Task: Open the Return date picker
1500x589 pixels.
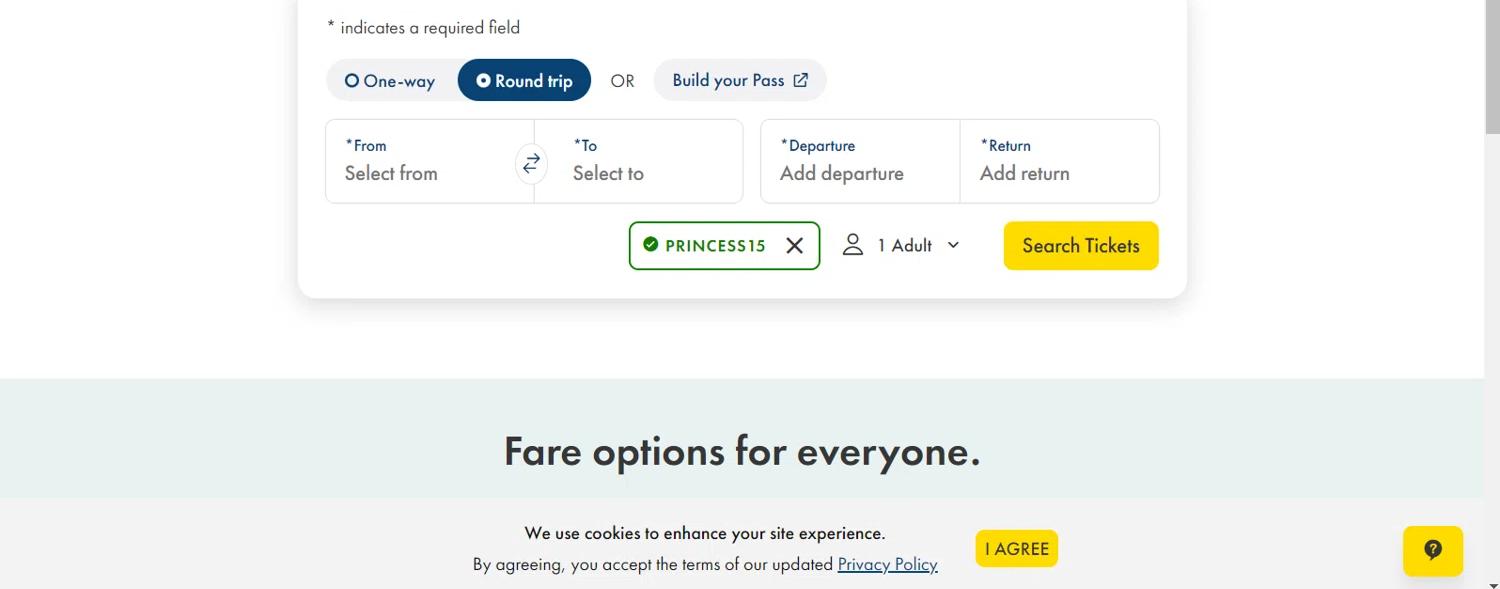Action: tap(1060, 161)
